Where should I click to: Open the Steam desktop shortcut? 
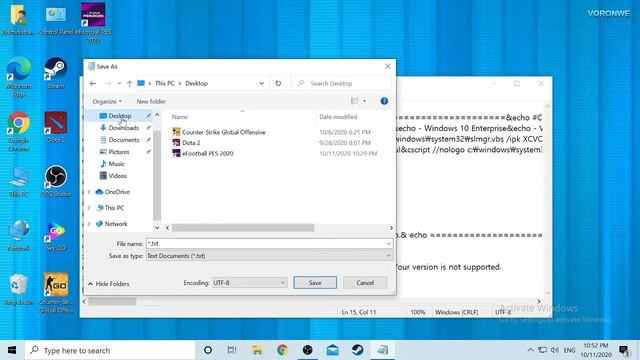coord(56,73)
